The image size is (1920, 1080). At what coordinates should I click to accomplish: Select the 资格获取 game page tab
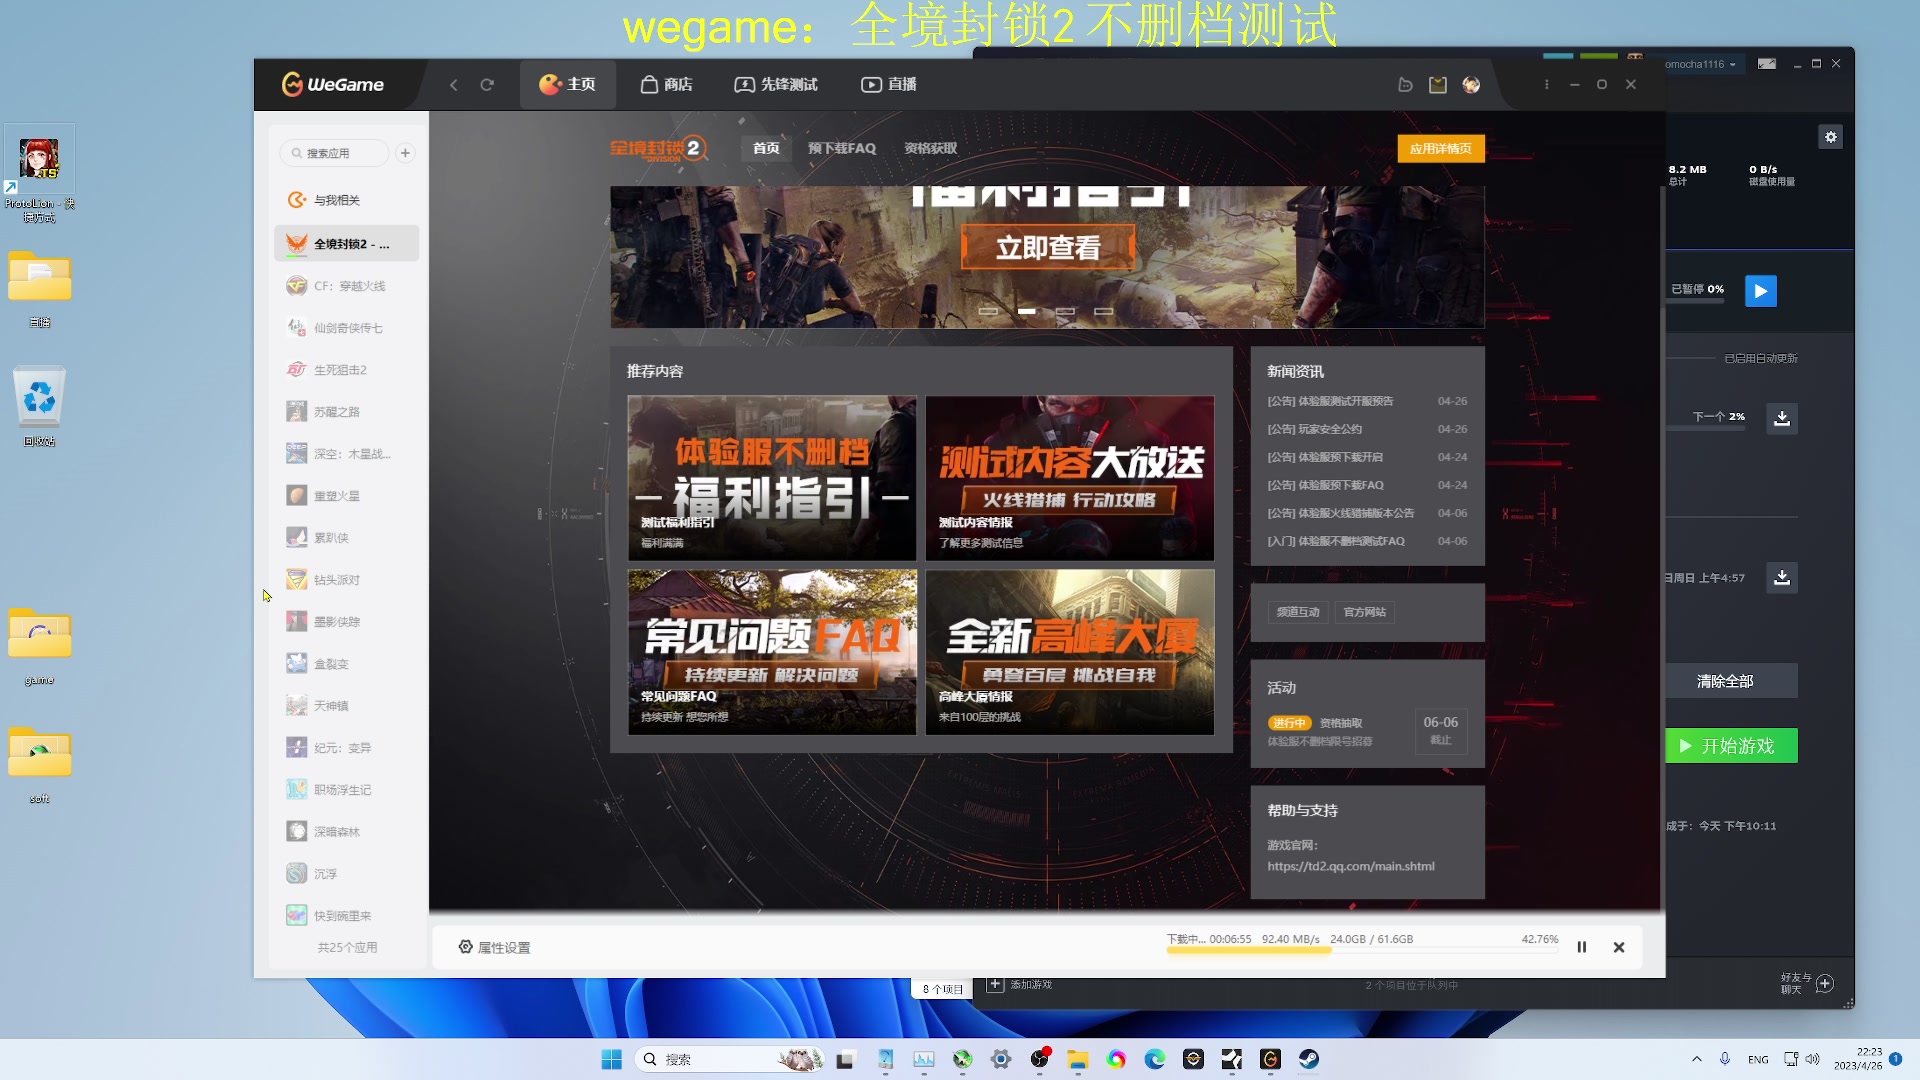[x=931, y=148]
